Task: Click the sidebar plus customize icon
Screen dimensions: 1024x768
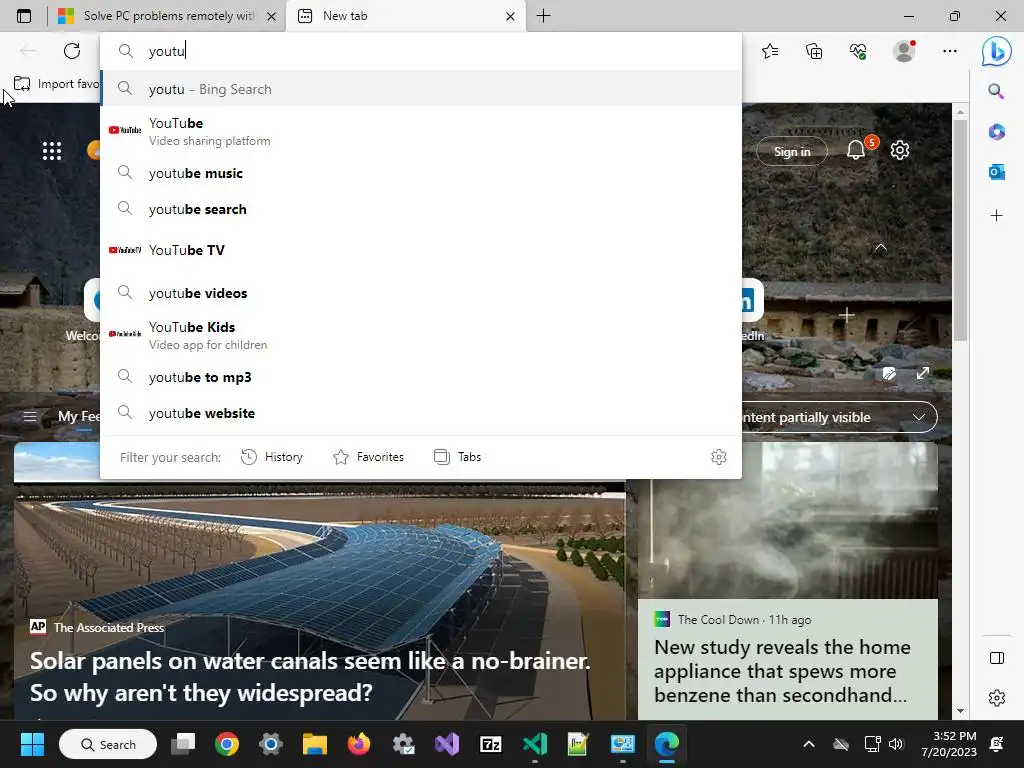Action: [x=996, y=216]
